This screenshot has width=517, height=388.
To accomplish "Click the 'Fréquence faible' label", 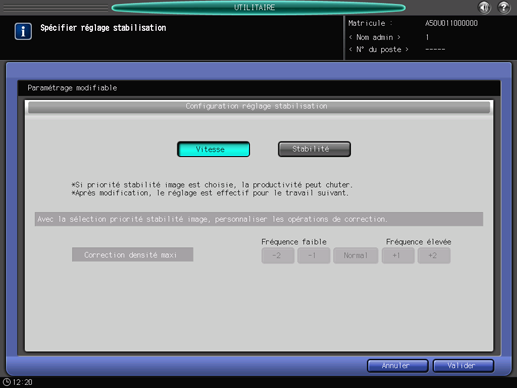I will click(x=294, y=242).
